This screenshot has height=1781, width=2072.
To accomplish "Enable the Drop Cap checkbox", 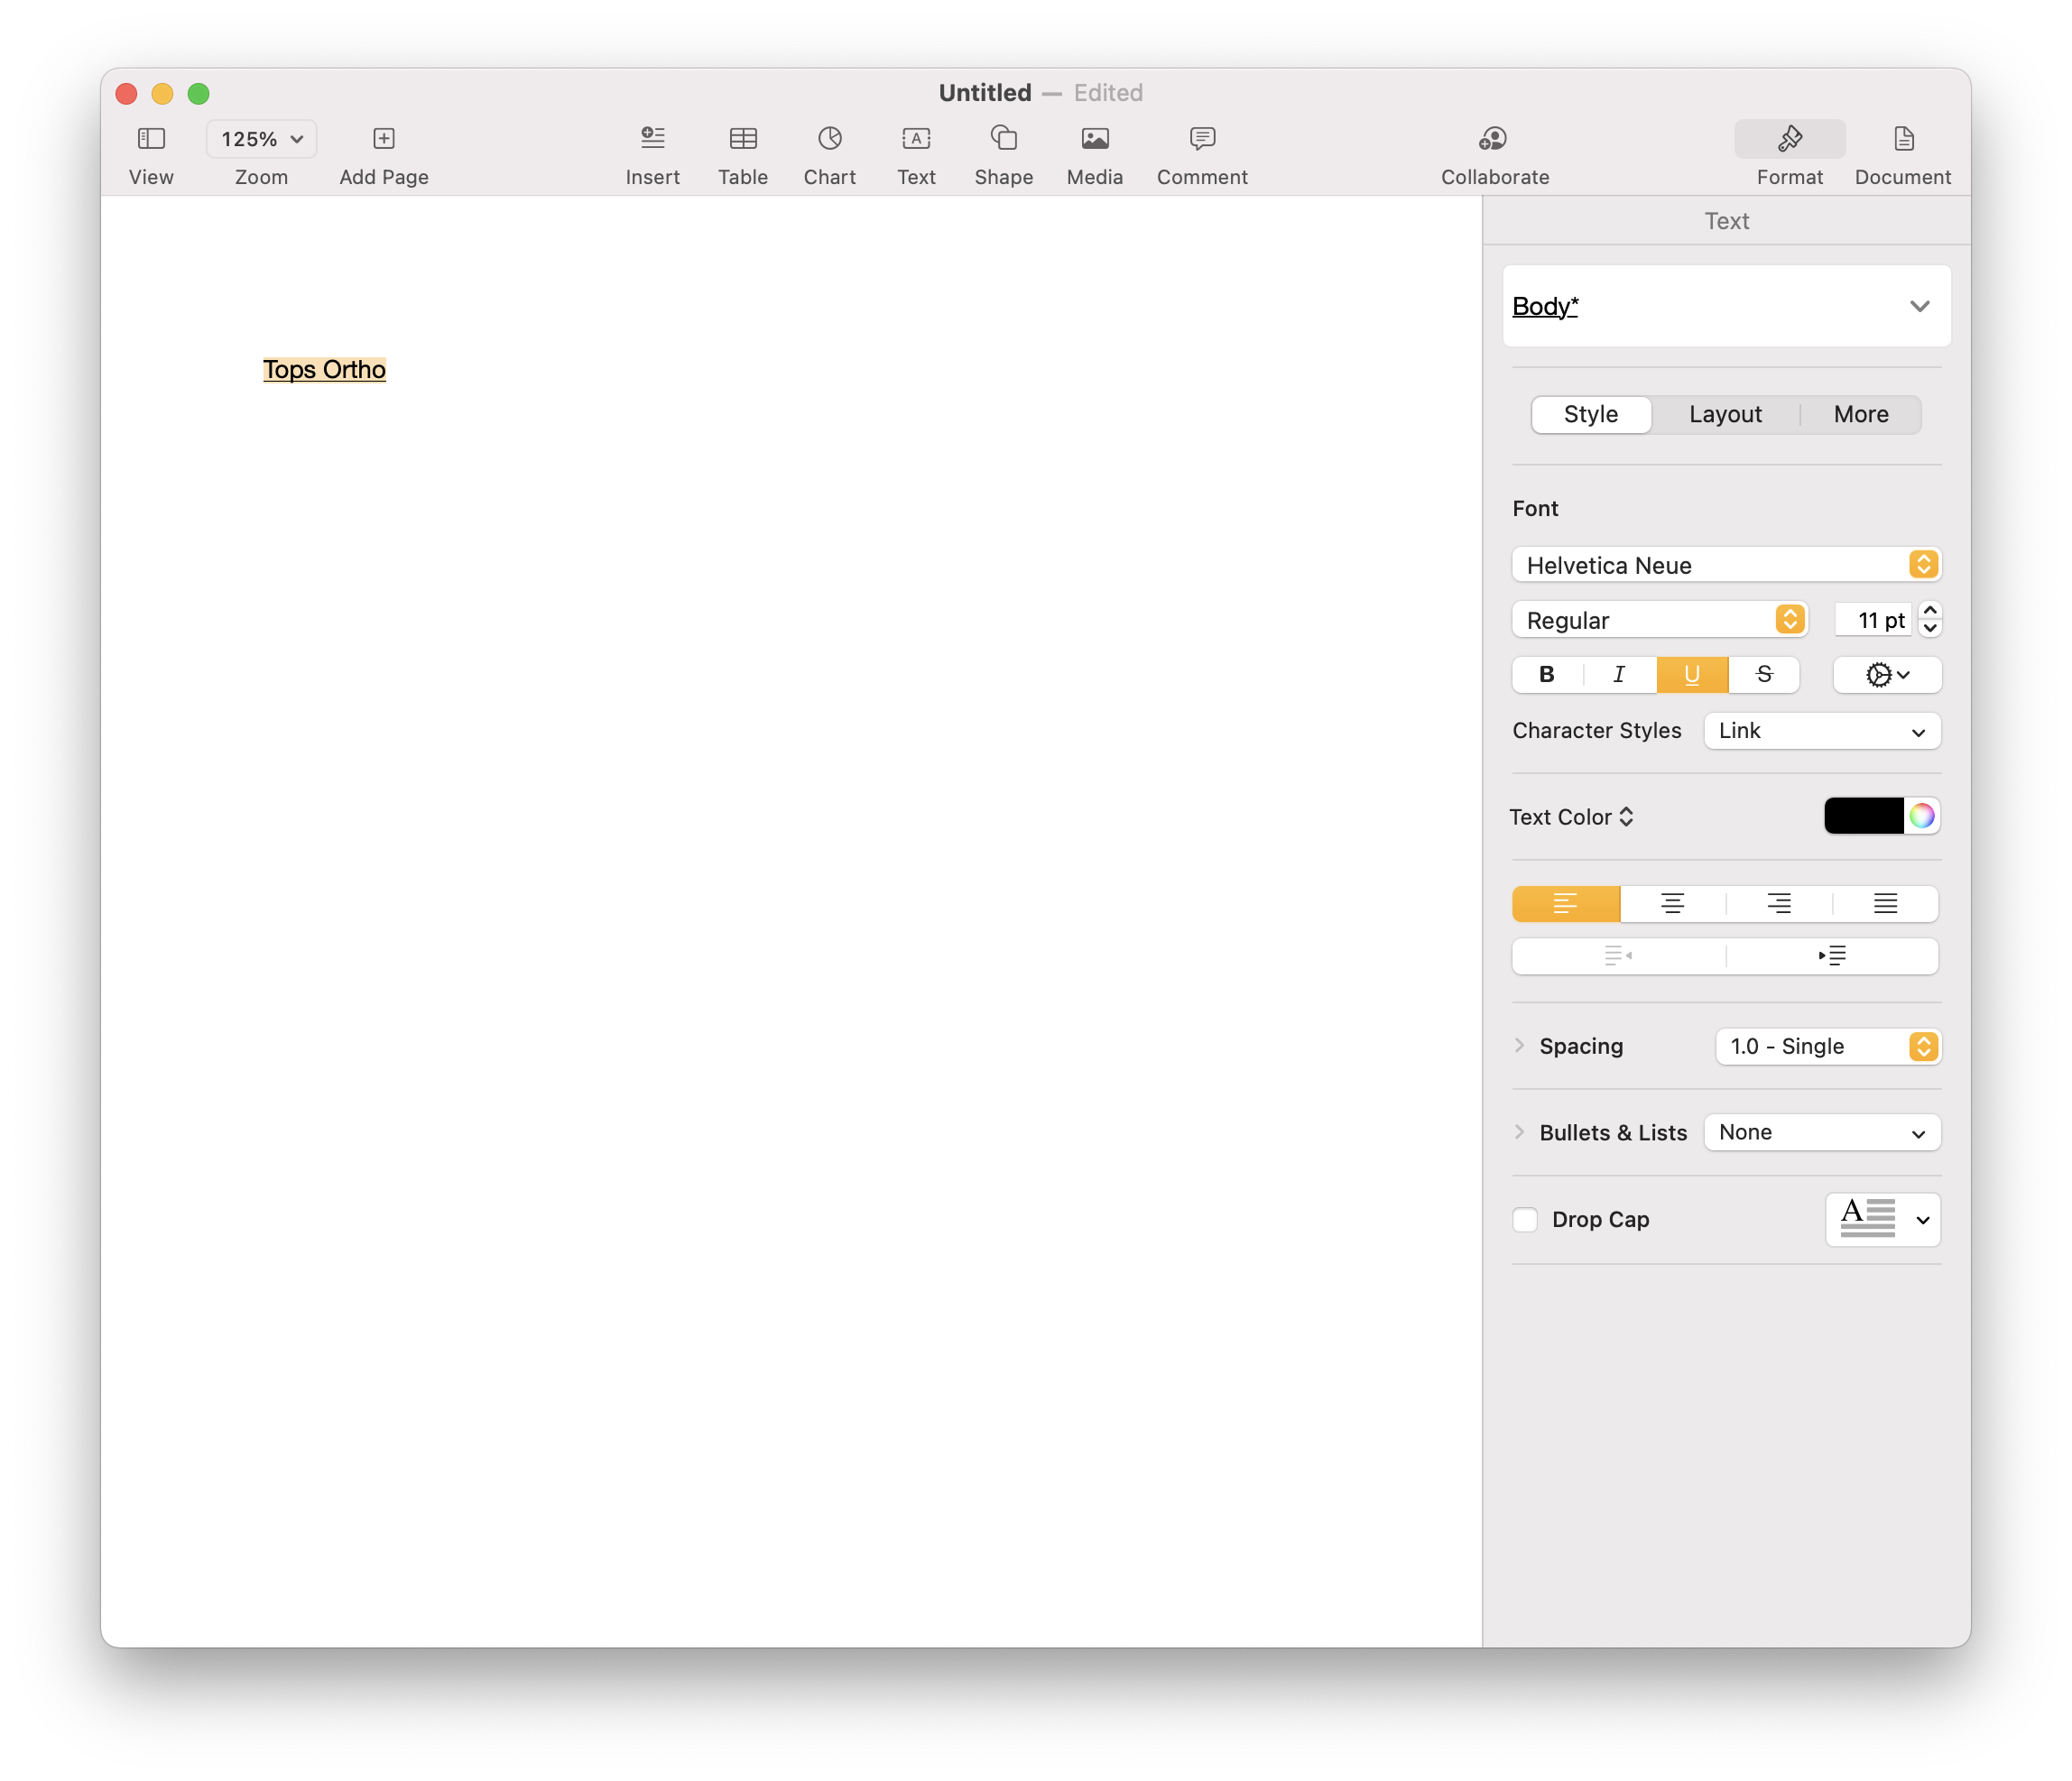I will (1525, 1219).
